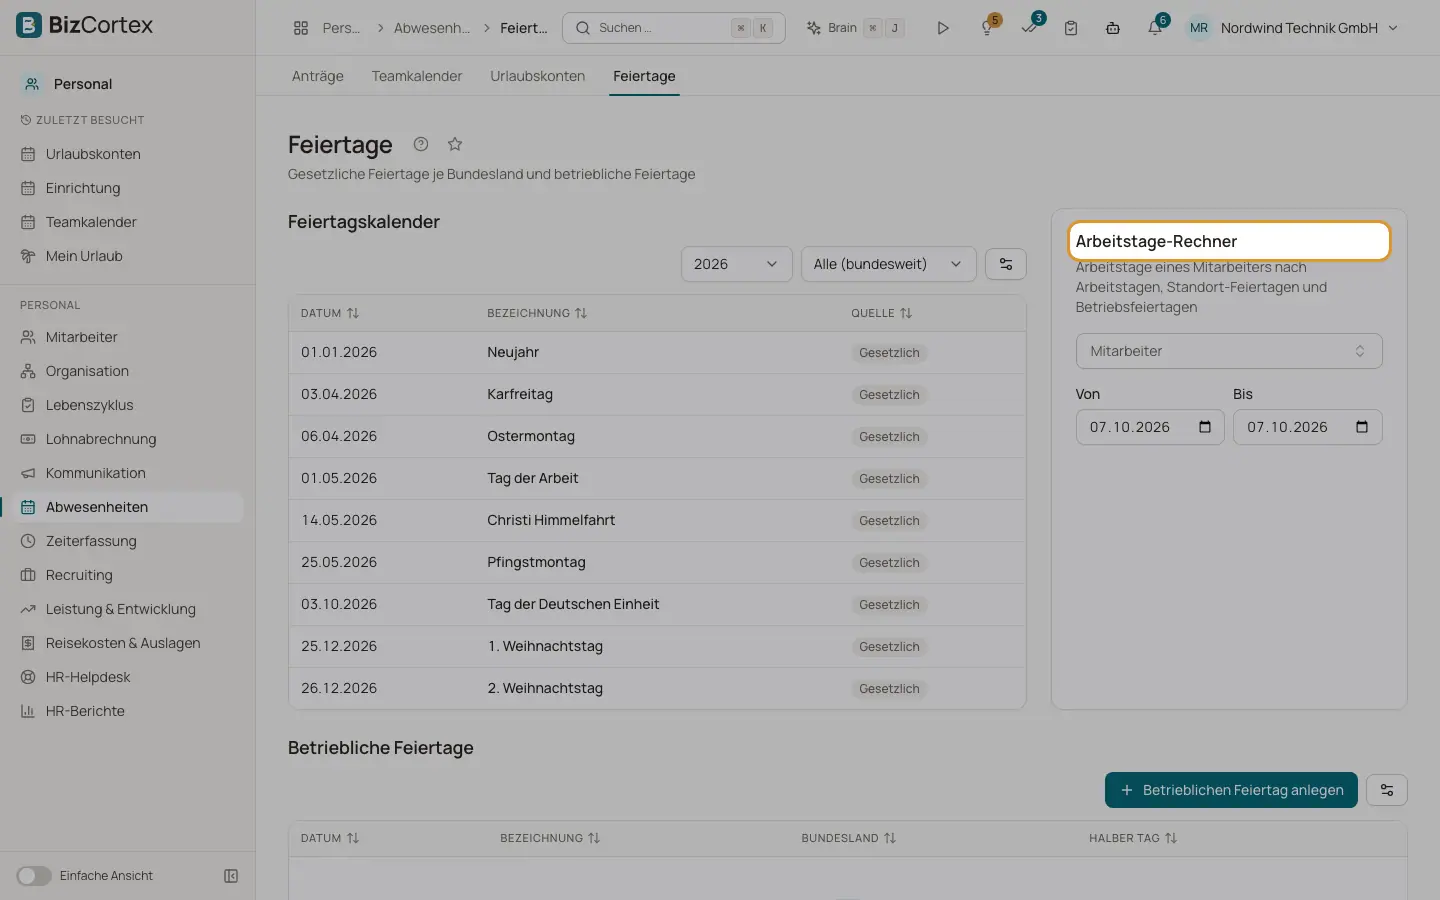1440x900 pixels.
Task: Switch to the Urlaubskonten tab
Action: [x=538, y=76]
